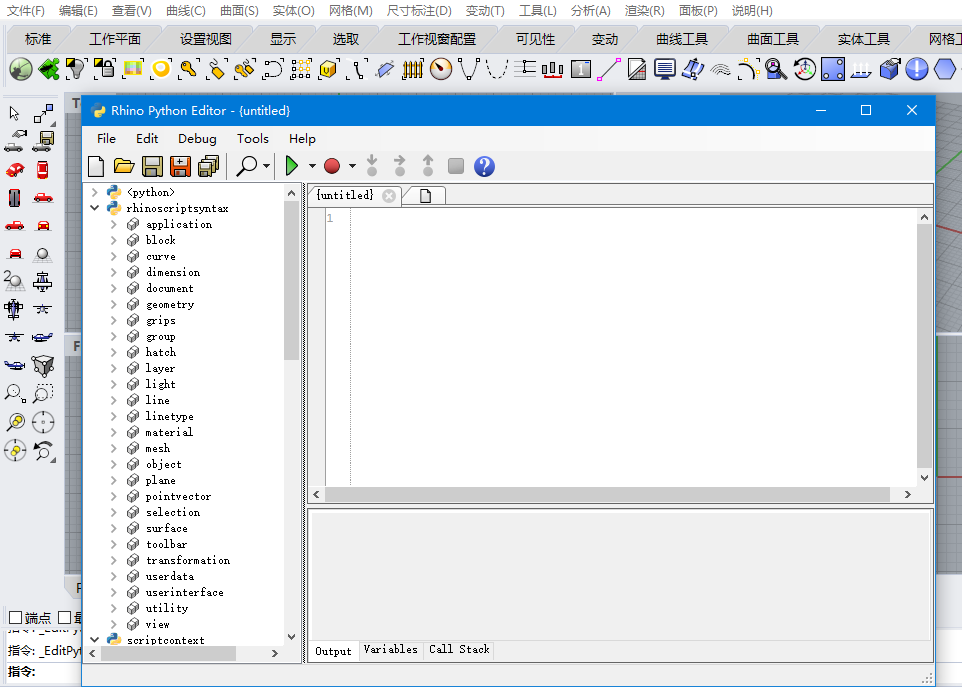The height and width of the screenshot is (687, 962).
Task: Click the blue exclamation circle icon
Action: coord(917,69)
